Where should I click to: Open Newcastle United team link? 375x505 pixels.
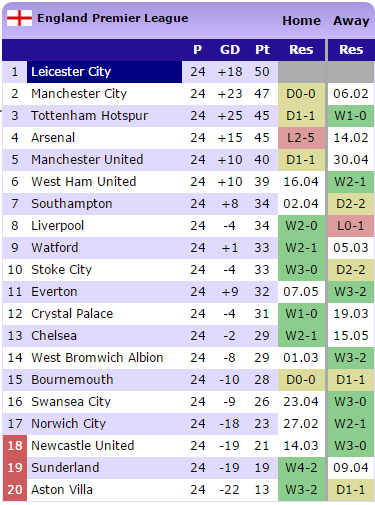pos(83,446)
